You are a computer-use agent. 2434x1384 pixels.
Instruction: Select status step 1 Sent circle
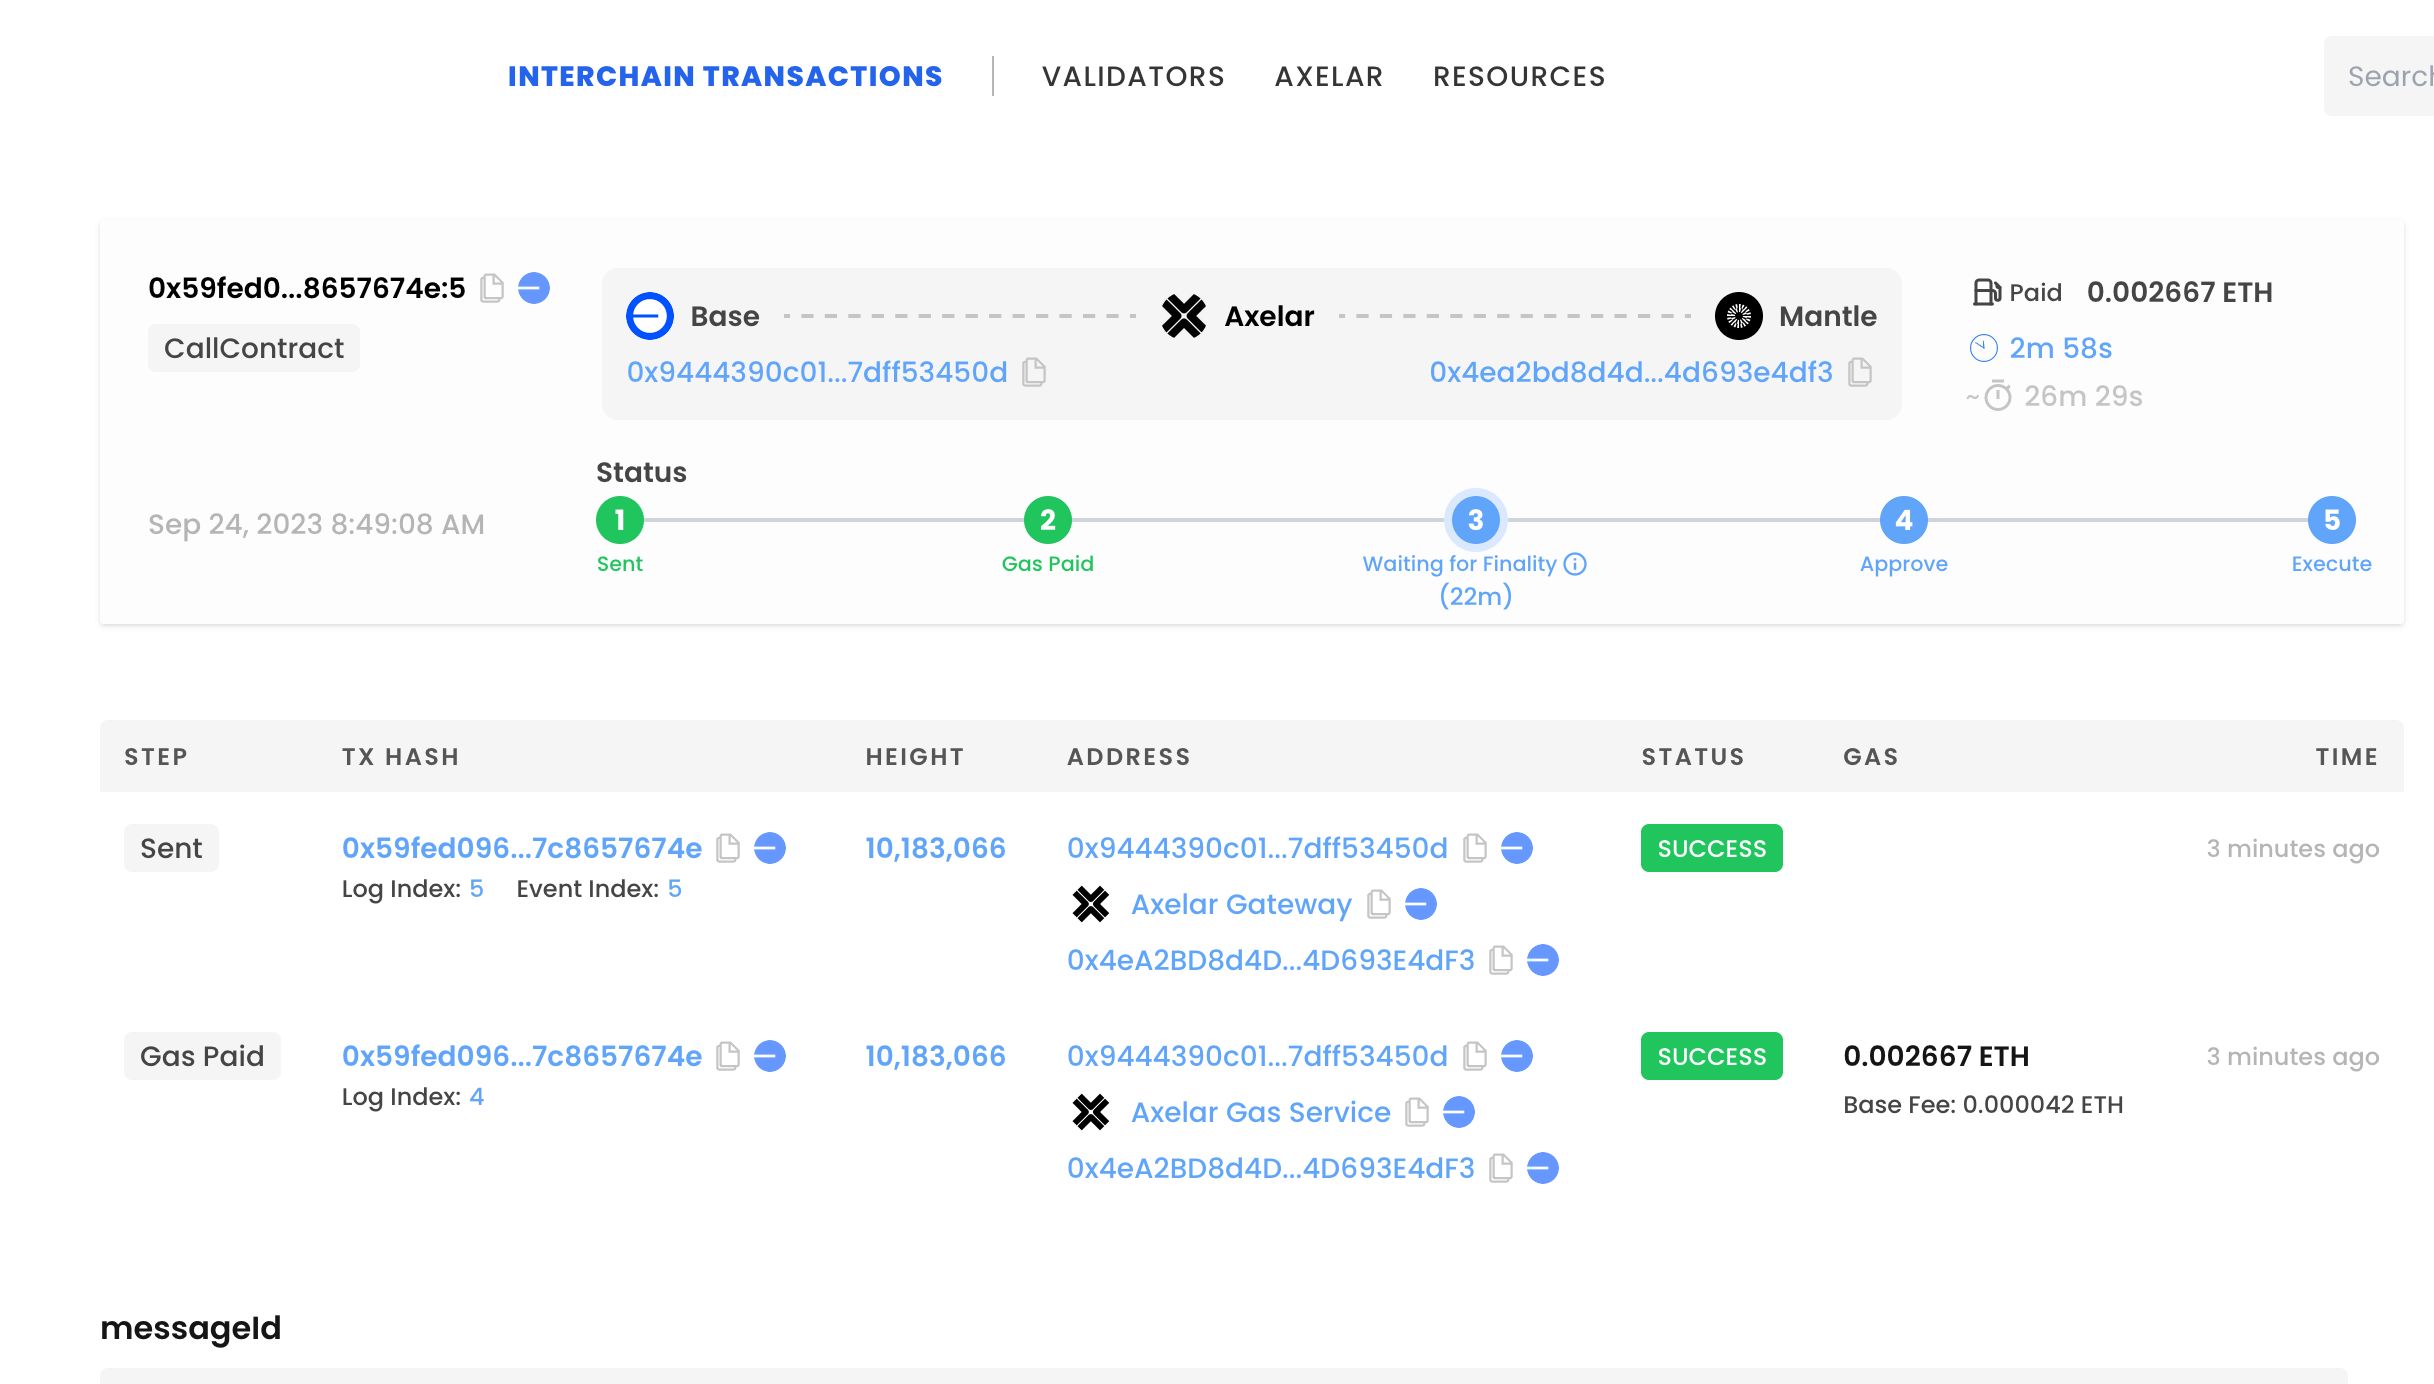pos(620,520)
